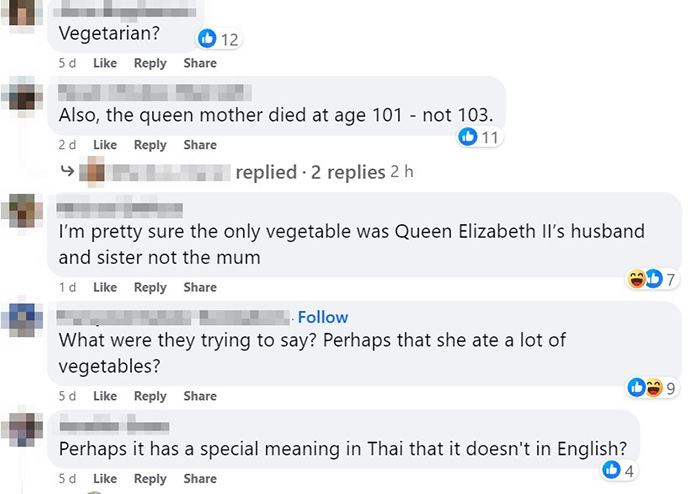The width and height of the screenshot is (700, 494).
Task: Reply to the only vegetable comment
Action: [x=150, y=287]
